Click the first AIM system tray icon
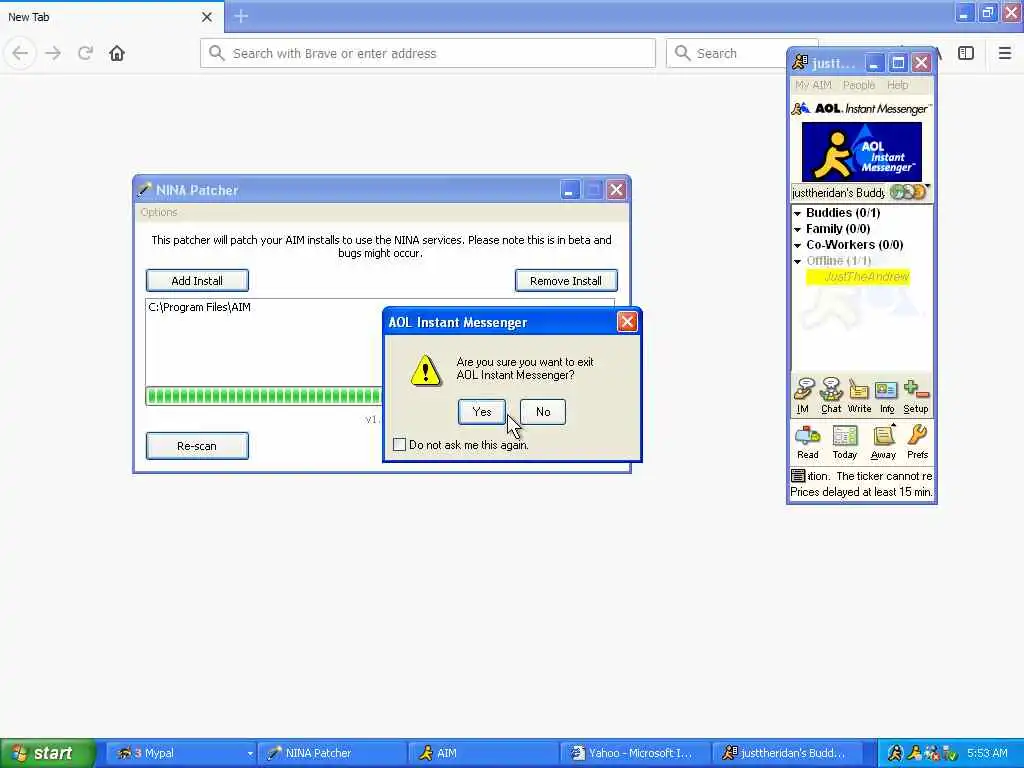This screenshot has height=768, width=1024. (895, 754)
